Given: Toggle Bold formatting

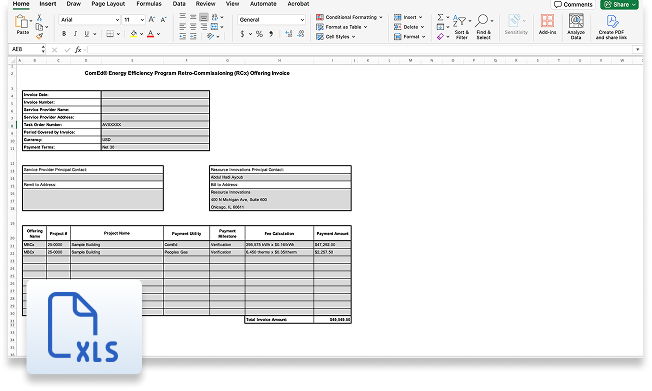Looking at the screenshot, I should [64, 34].
